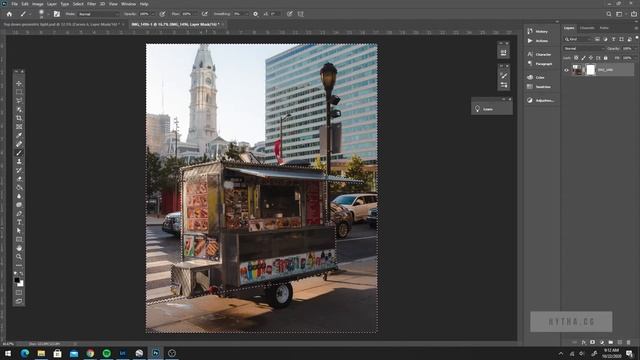Viewport: 640px width, 360px height.
Task: Open the brush blend Mode dropdown
Action: (x=98, y=14)
